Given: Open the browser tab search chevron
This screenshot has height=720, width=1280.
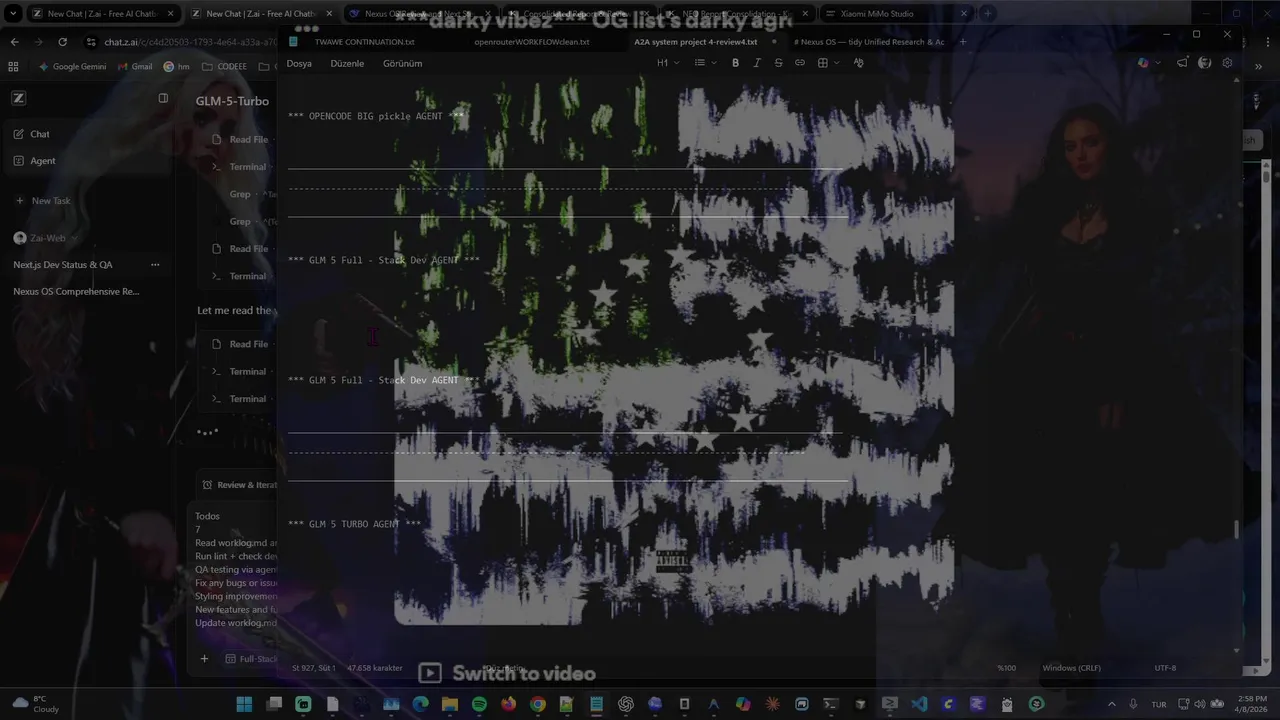Looking at the screenshot, I should point(13,14).
